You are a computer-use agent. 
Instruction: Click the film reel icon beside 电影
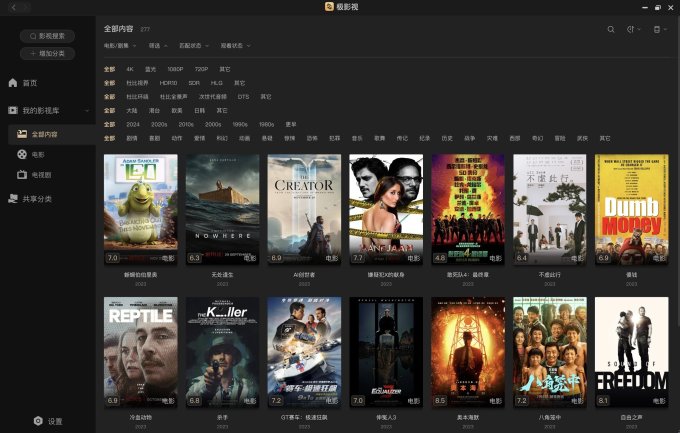coord(22,154)
